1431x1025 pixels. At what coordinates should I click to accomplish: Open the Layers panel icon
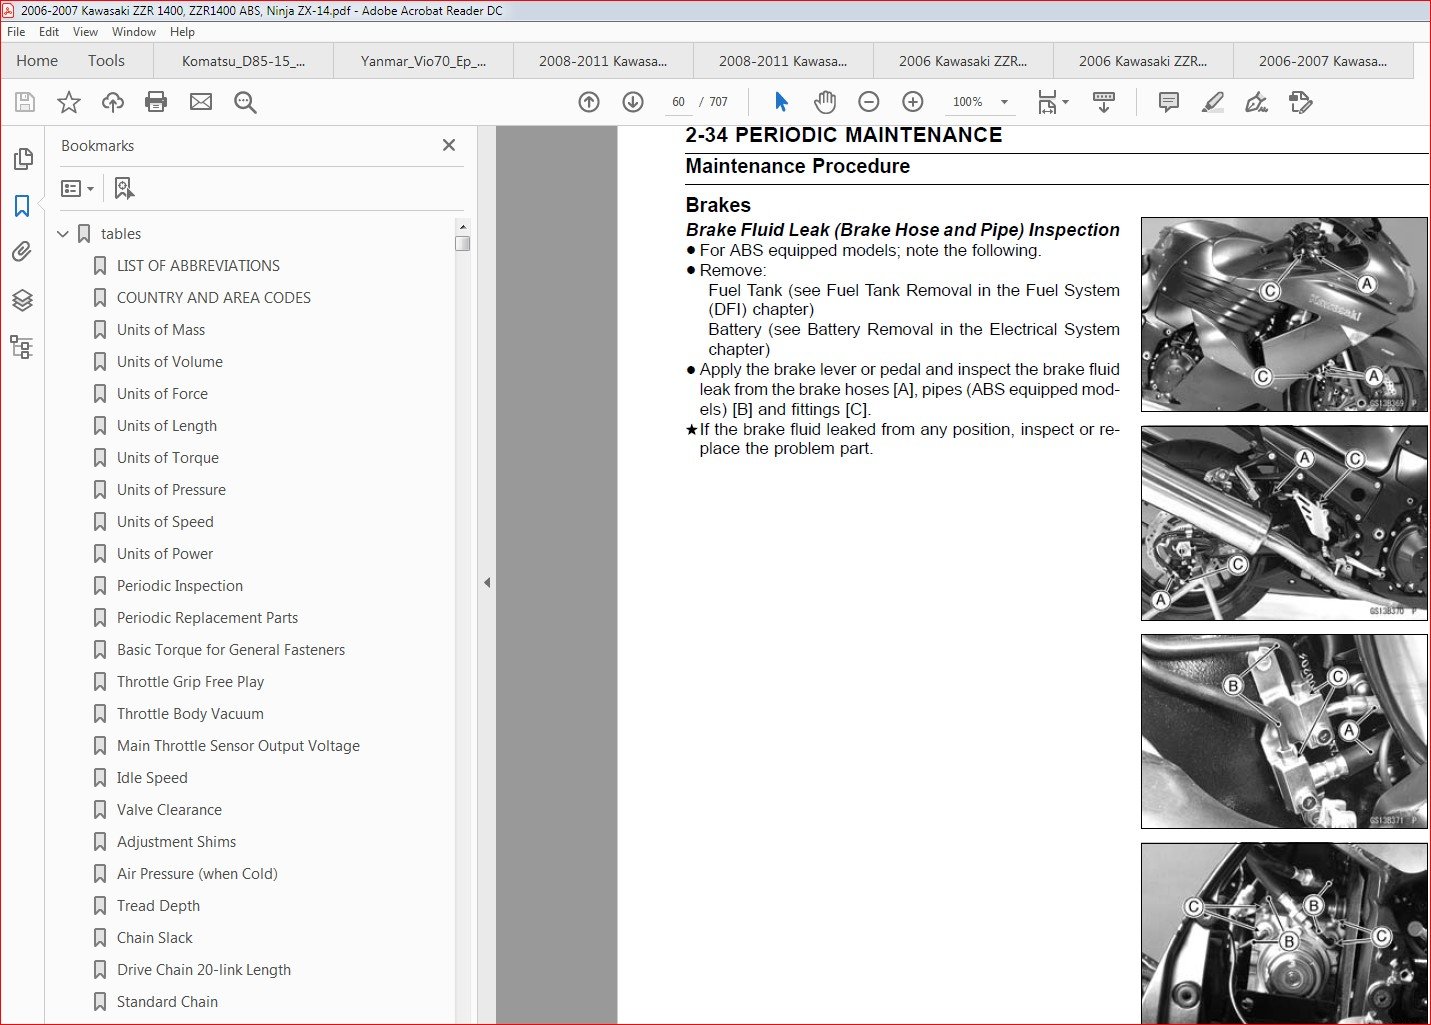(22, 300)
